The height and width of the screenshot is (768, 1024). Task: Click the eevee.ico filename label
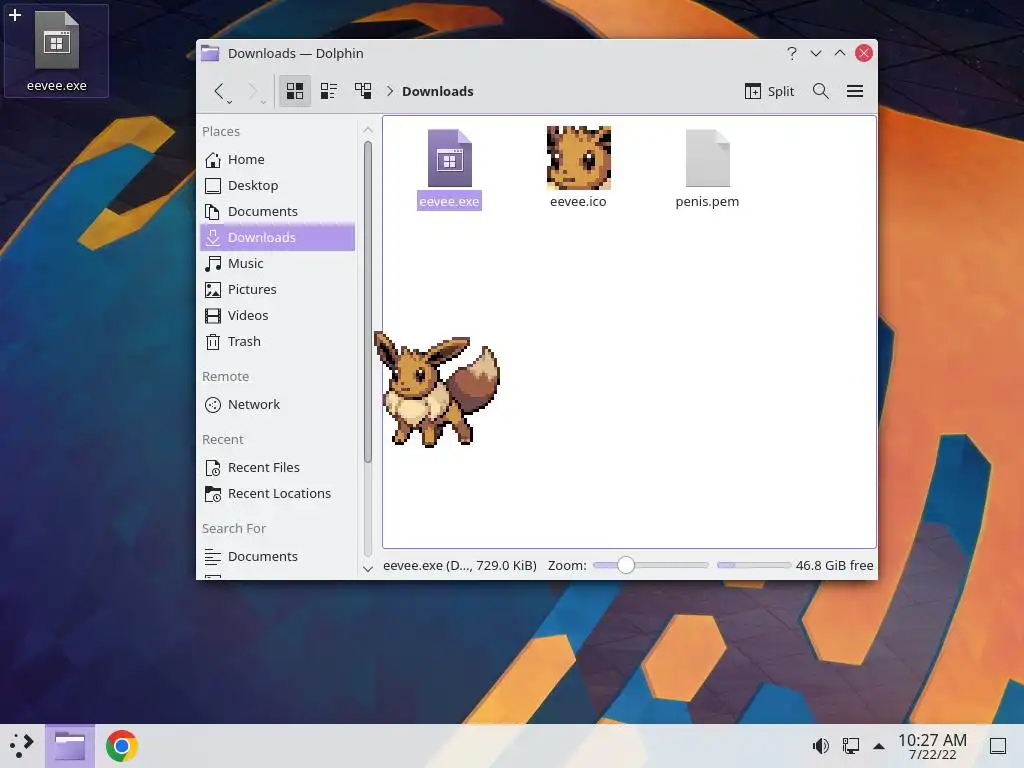click(x=578, y=201)
